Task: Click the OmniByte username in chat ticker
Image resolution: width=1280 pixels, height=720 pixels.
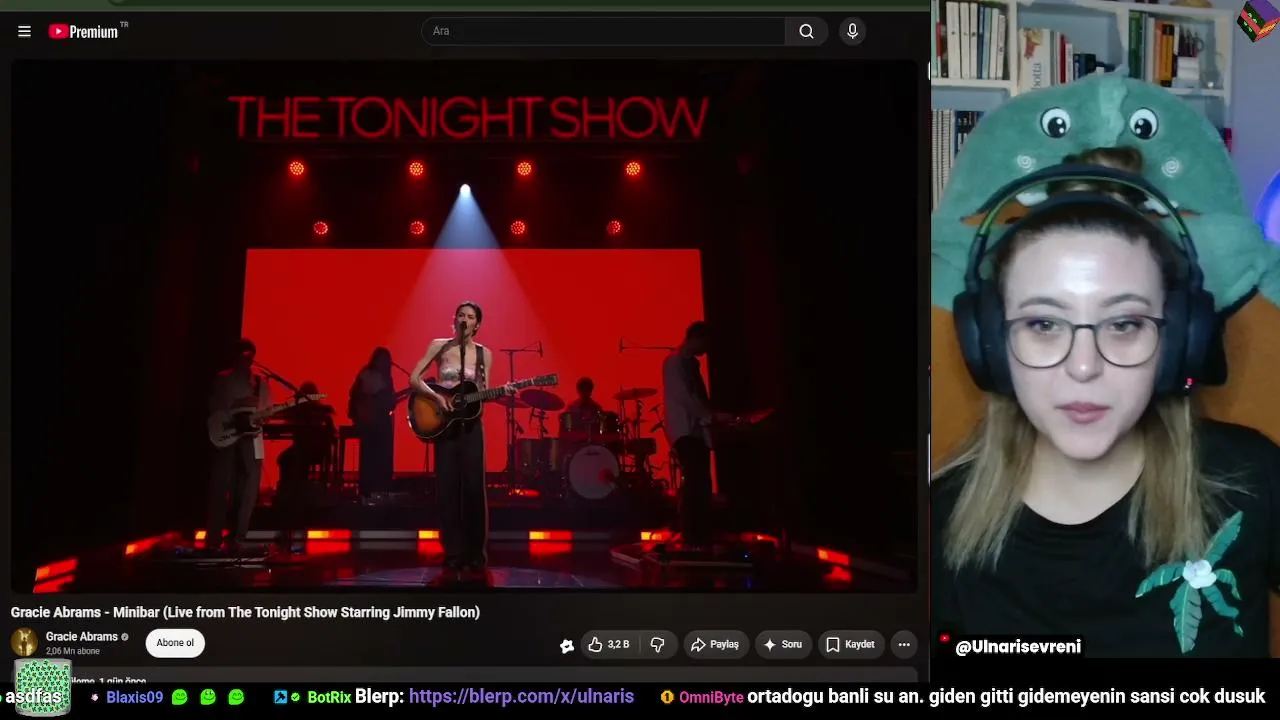Action: [711, 697]
